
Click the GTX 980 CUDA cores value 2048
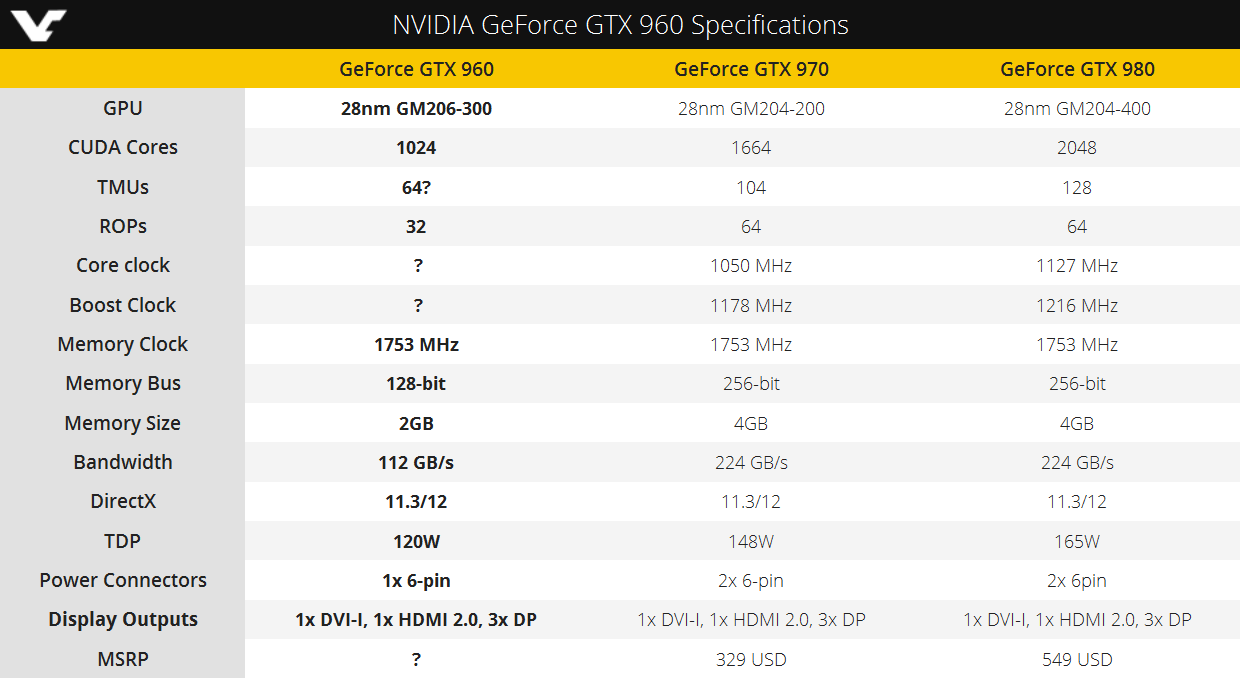click(1077, 147)
